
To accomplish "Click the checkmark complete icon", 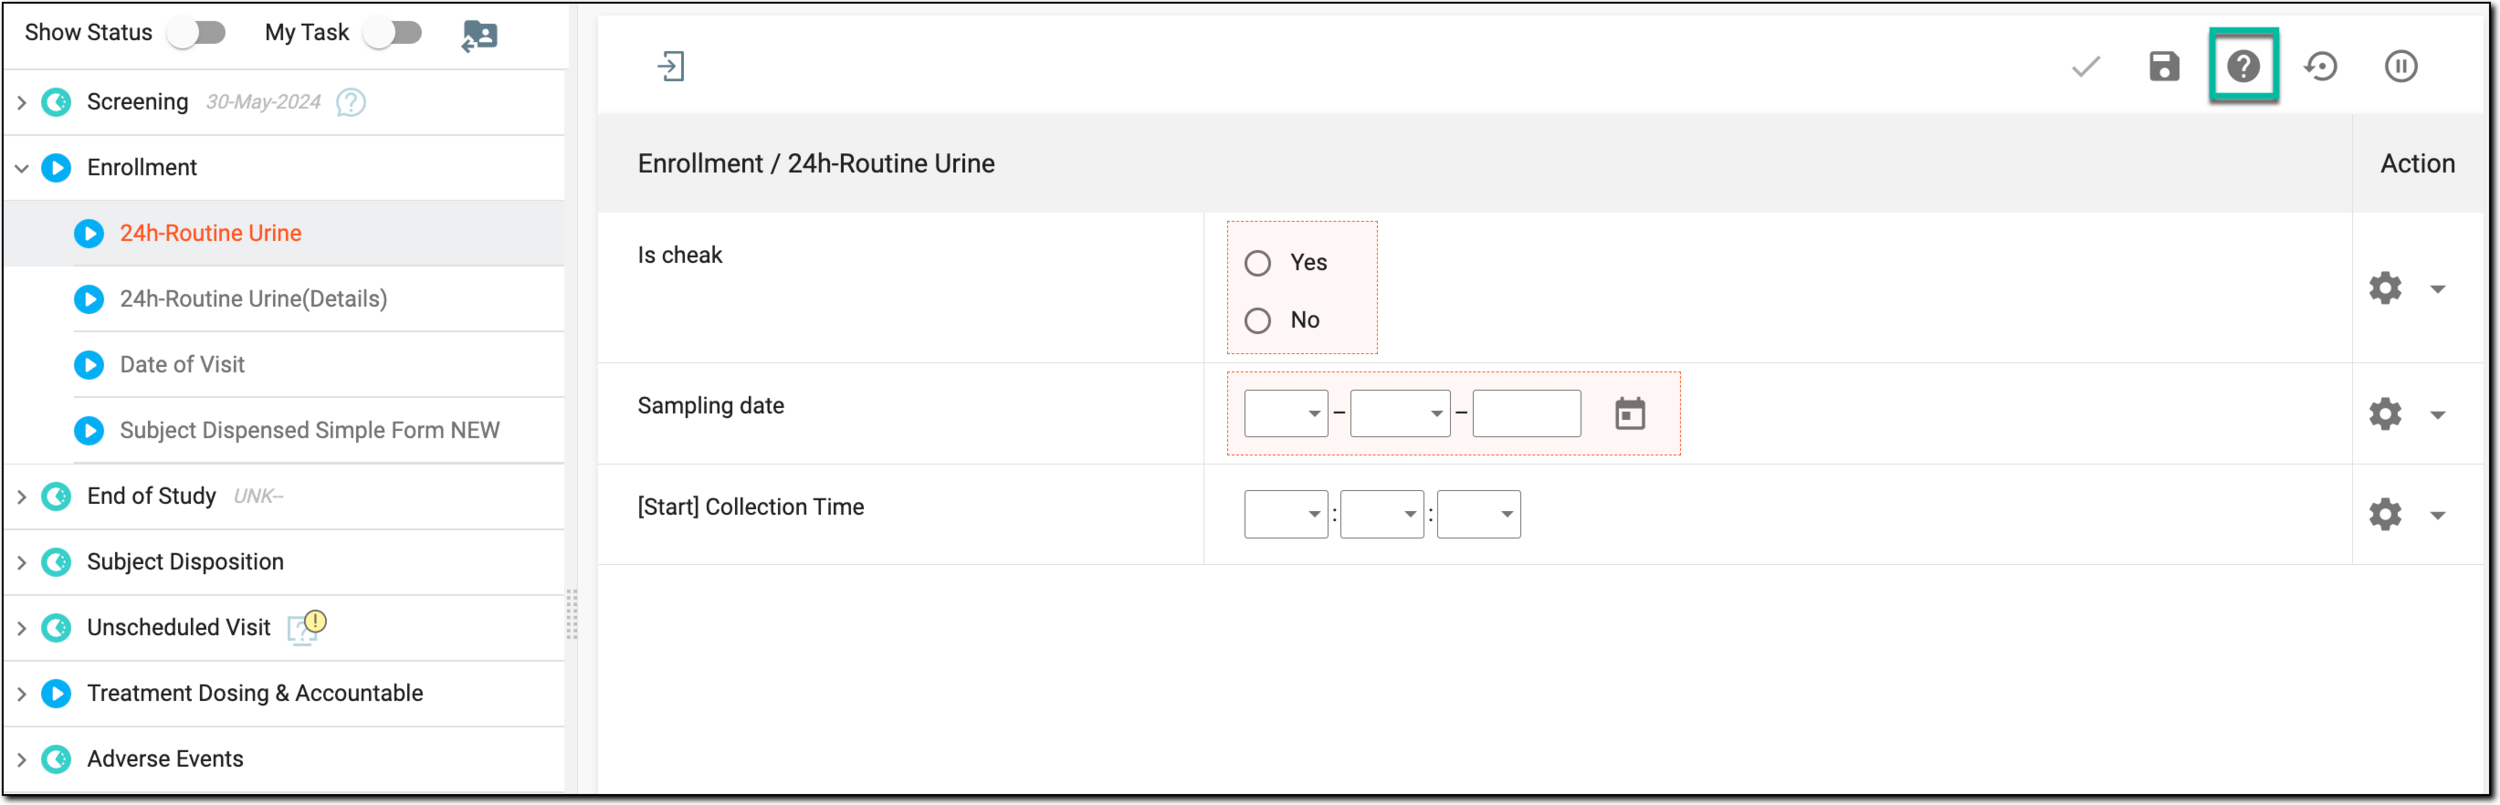I will (2086, 67).
